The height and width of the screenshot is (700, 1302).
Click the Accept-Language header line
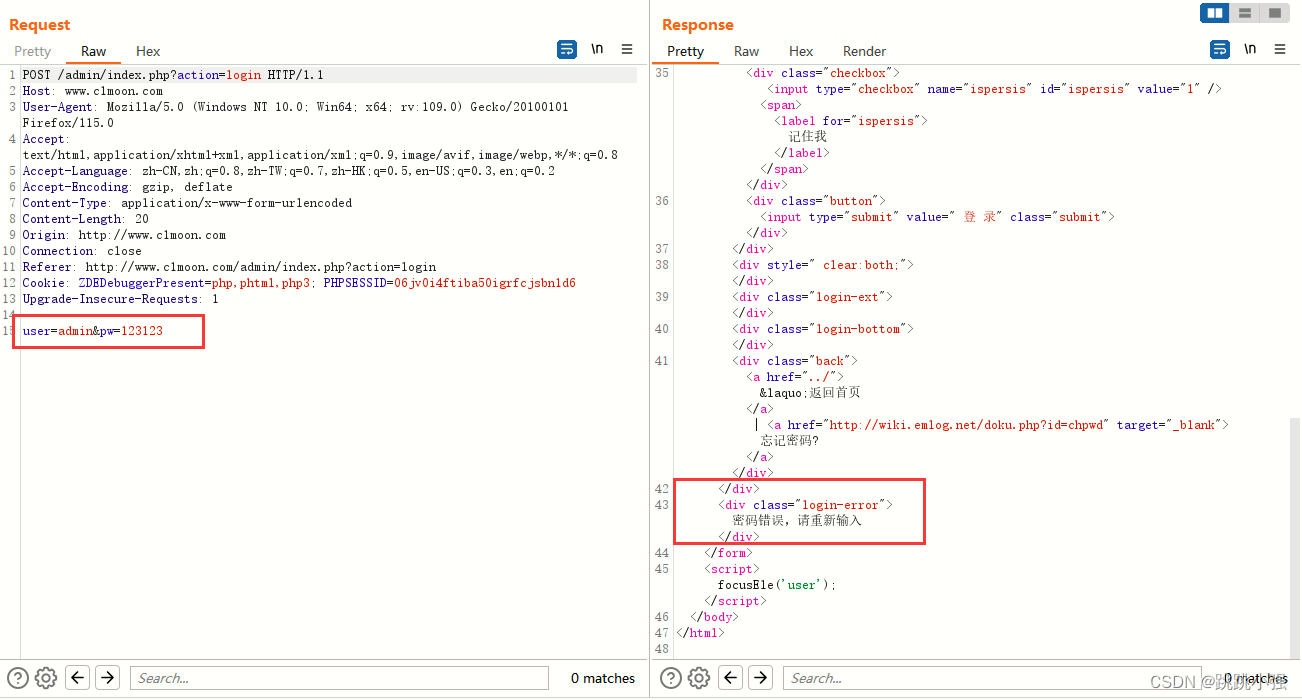(288, 171)
